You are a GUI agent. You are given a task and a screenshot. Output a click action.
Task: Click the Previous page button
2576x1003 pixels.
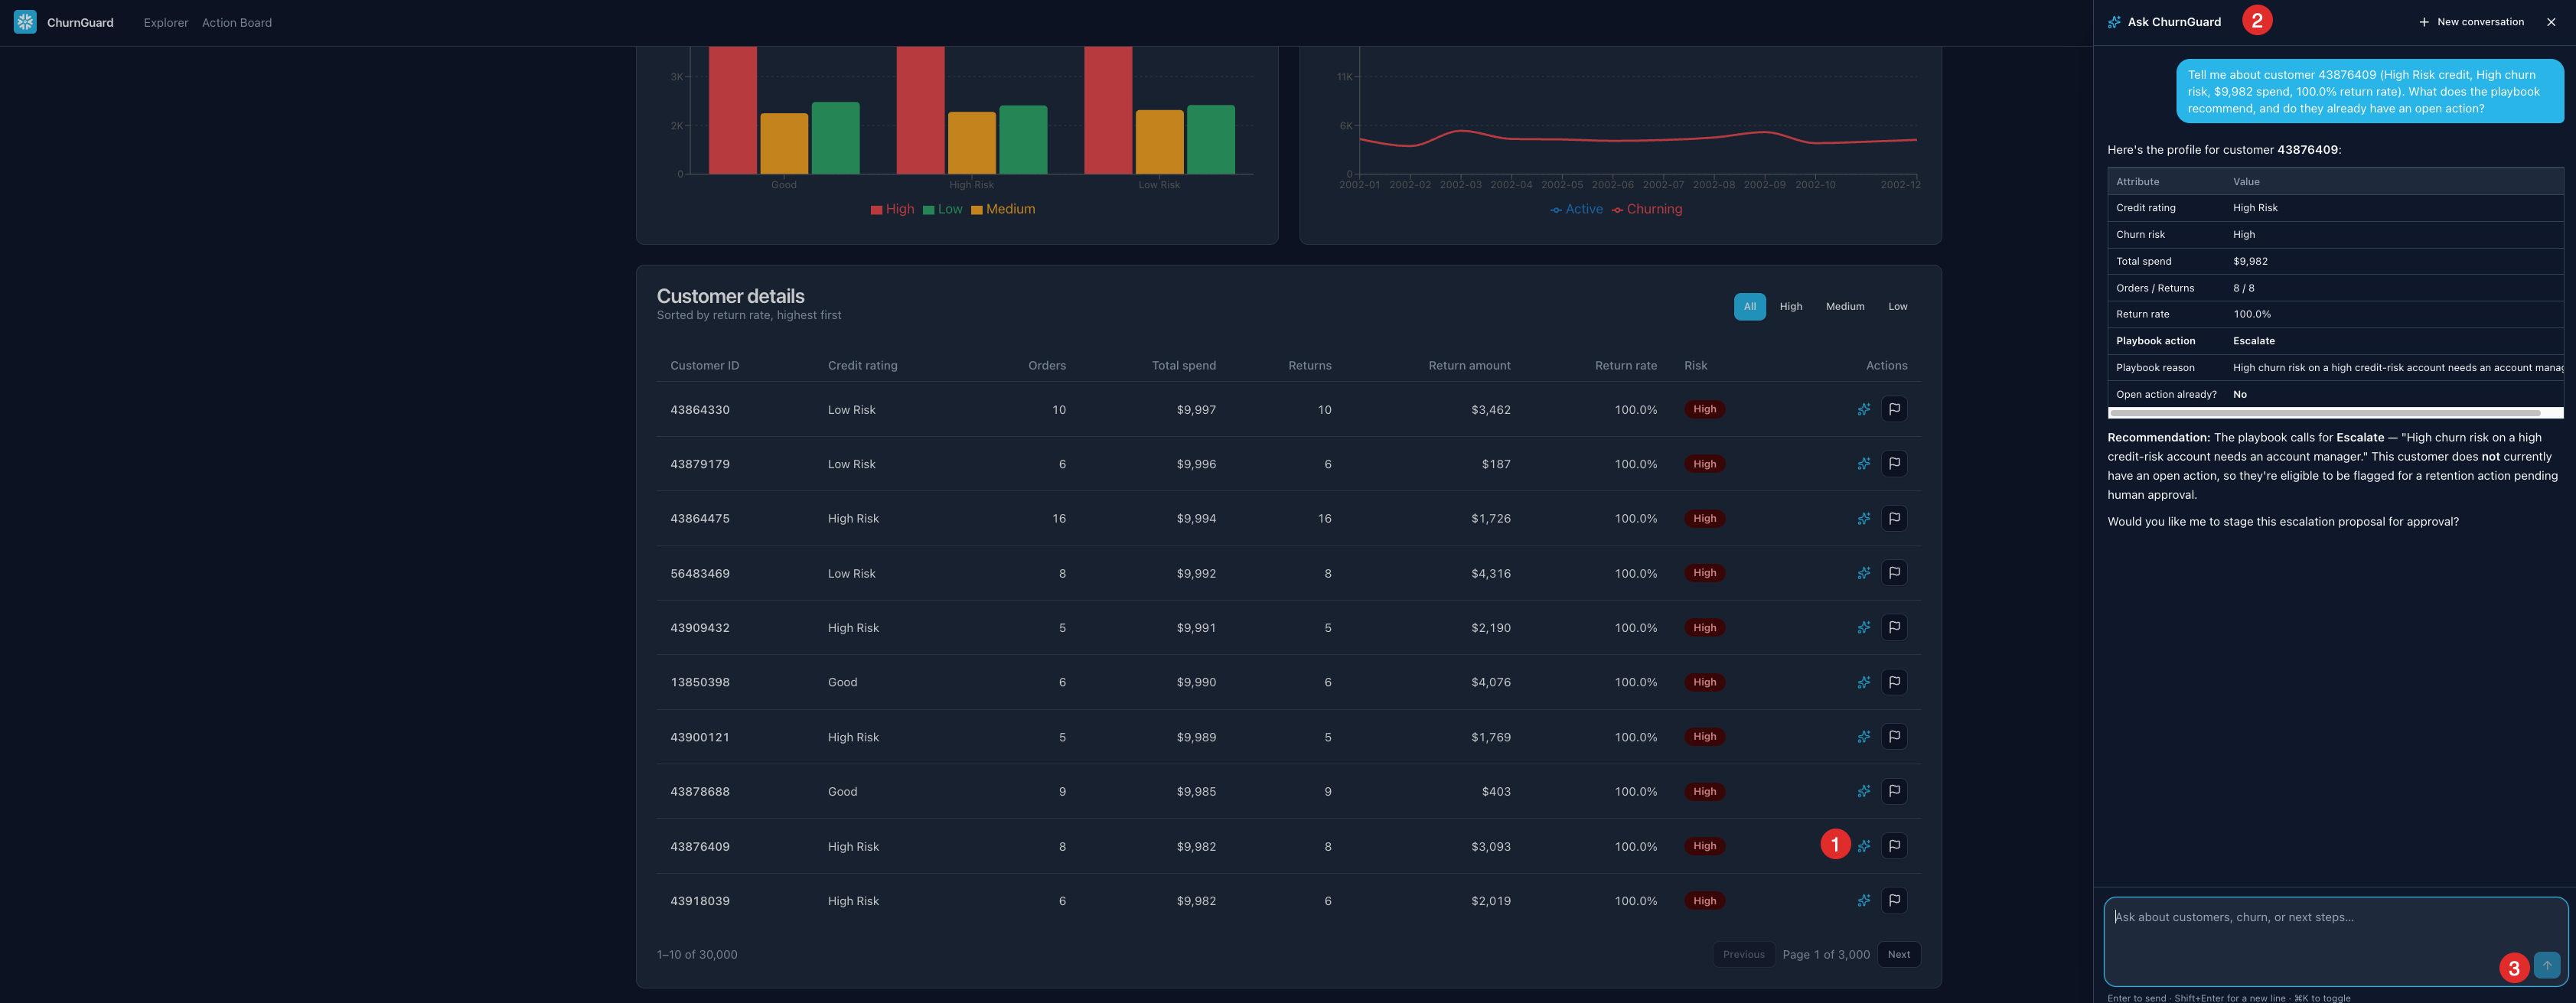click(x=1743, y=955)
